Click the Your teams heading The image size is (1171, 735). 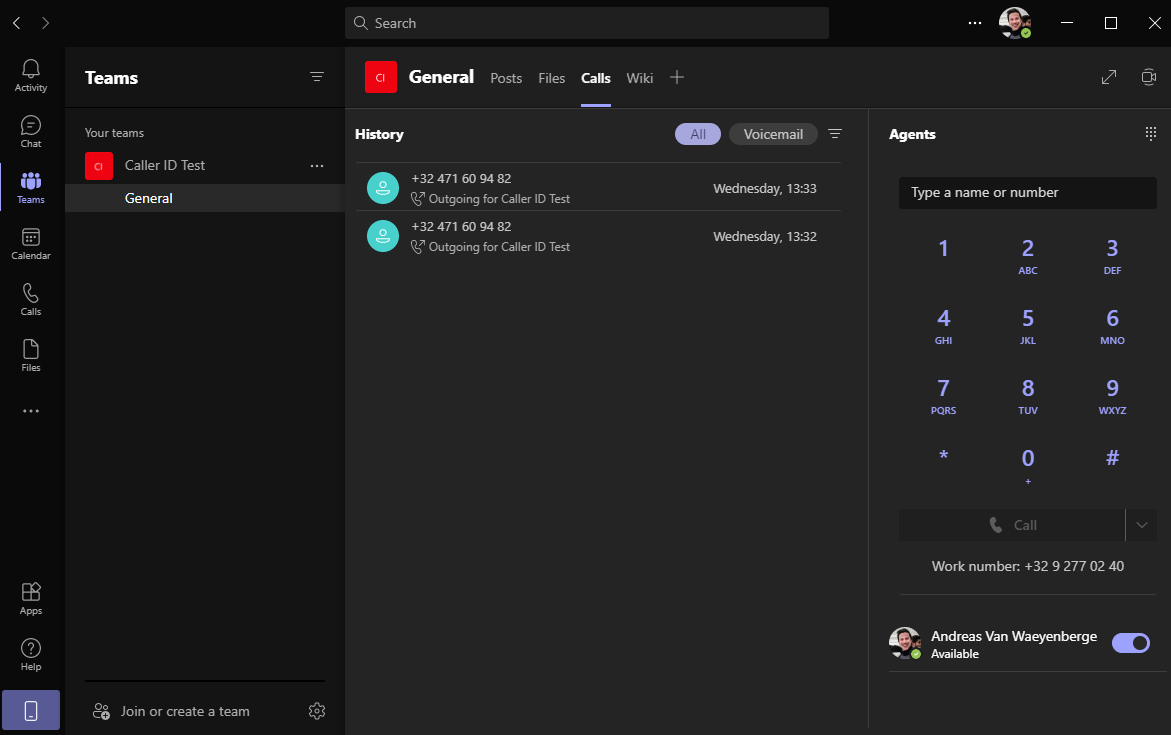click(x=114, y=133)
